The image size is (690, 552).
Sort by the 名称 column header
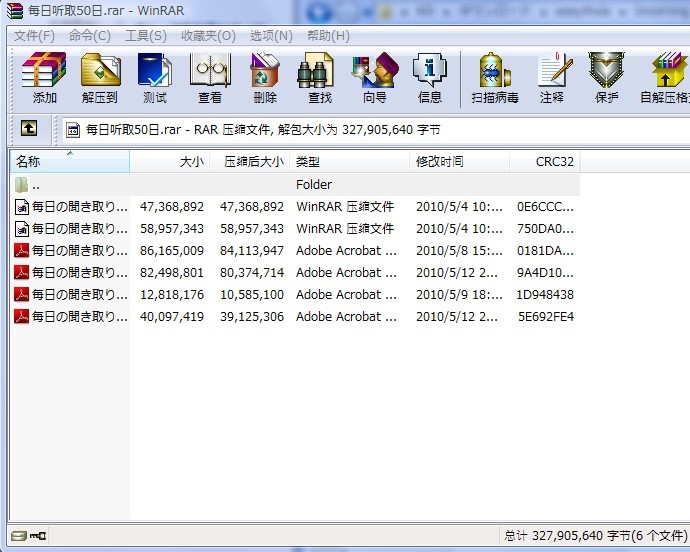70,162
